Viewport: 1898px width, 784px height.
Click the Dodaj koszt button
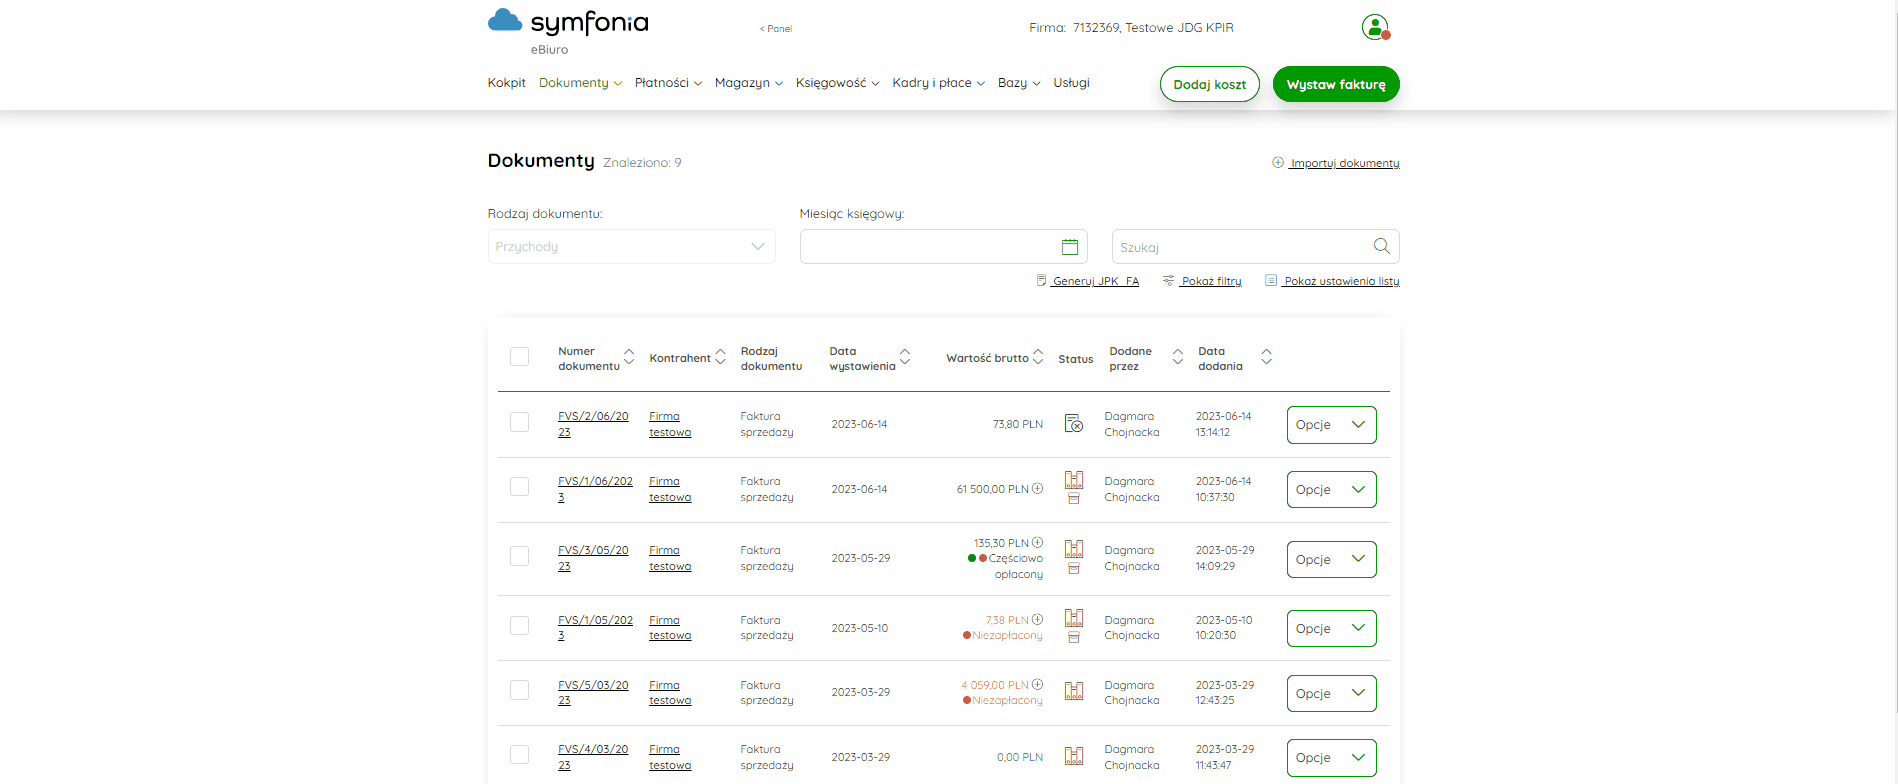1209,85
